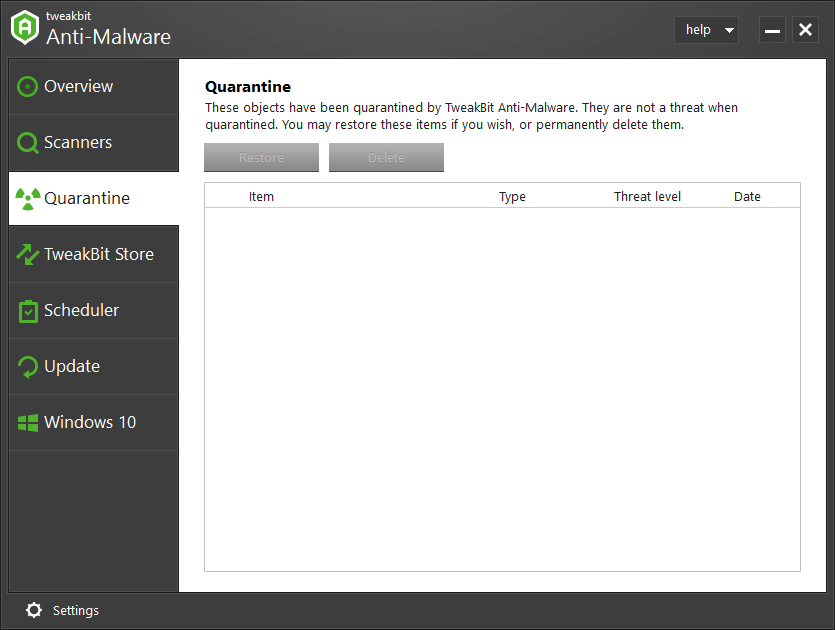The width and height of the screenshot is (835, 630).
Task: Go to the TweakBit Store section
Action: (99, 255)
